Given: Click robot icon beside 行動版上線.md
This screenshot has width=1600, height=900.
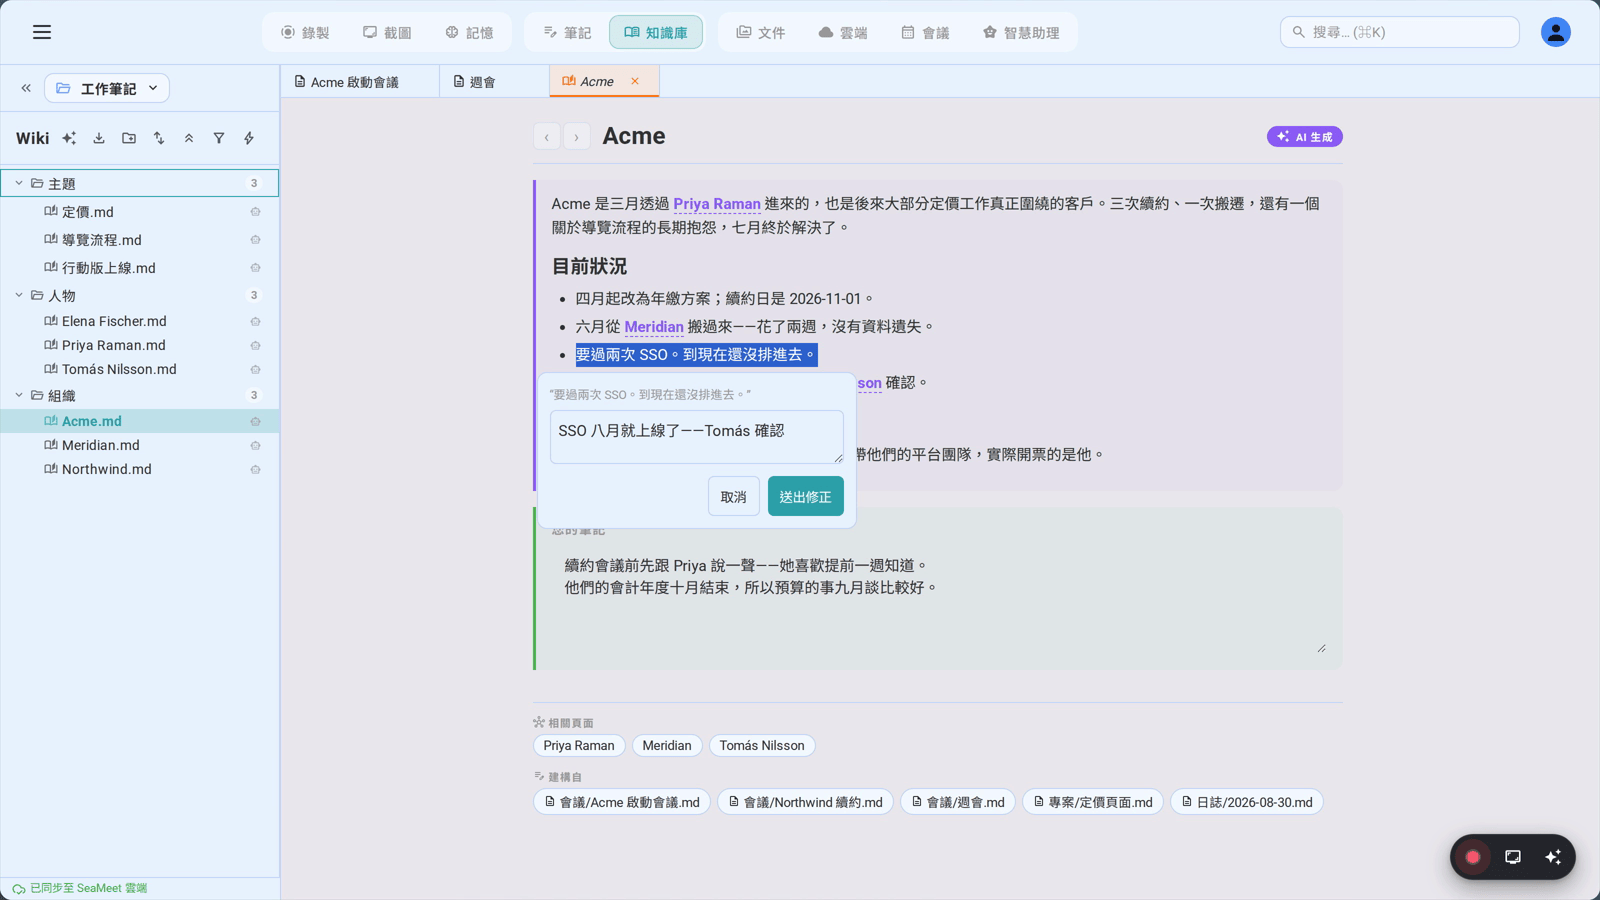Looking at the screenshot, I should (255, 268).
